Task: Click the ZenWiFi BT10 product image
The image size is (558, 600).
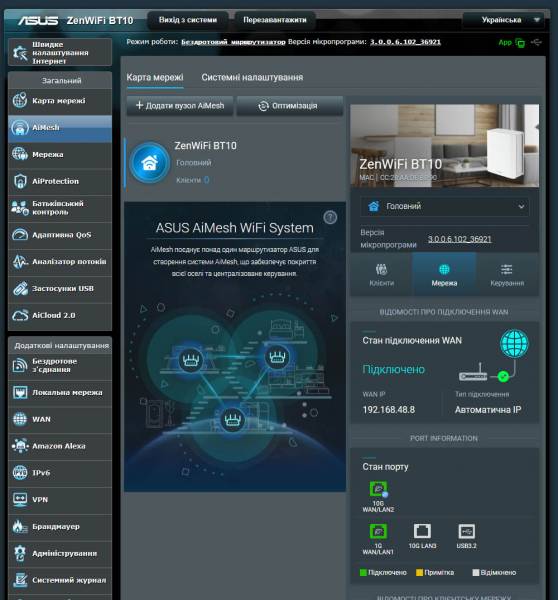Action: coord(445,145)
